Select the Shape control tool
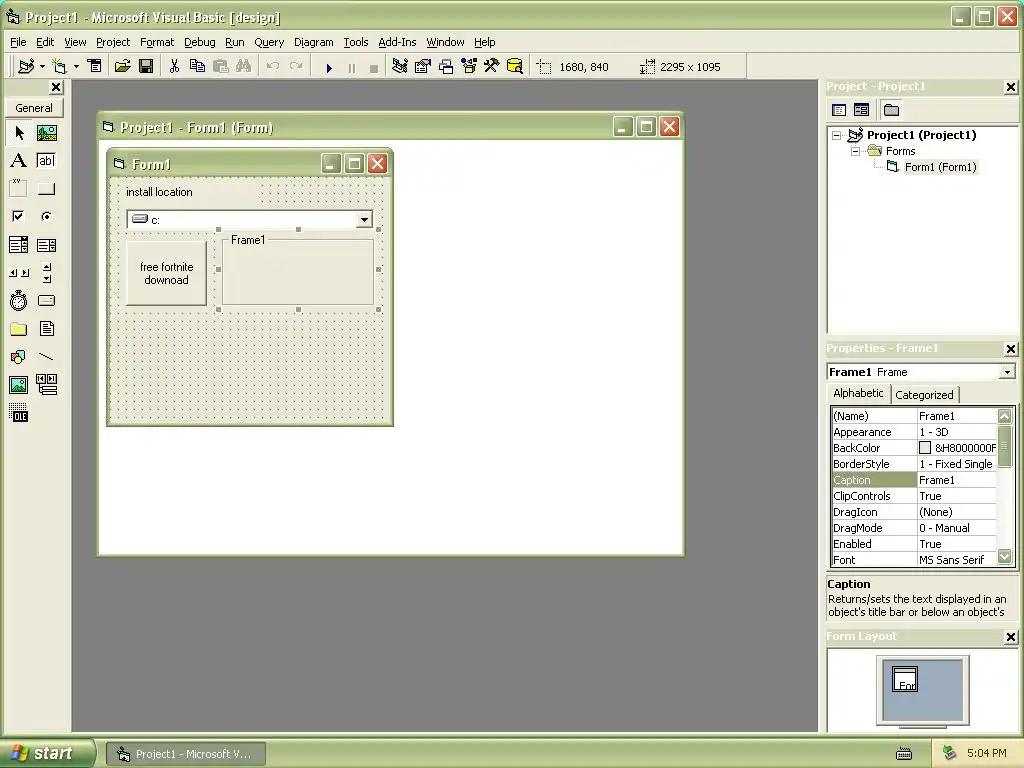Screen dimensions: 1024x768 click(x=18, y=357)
